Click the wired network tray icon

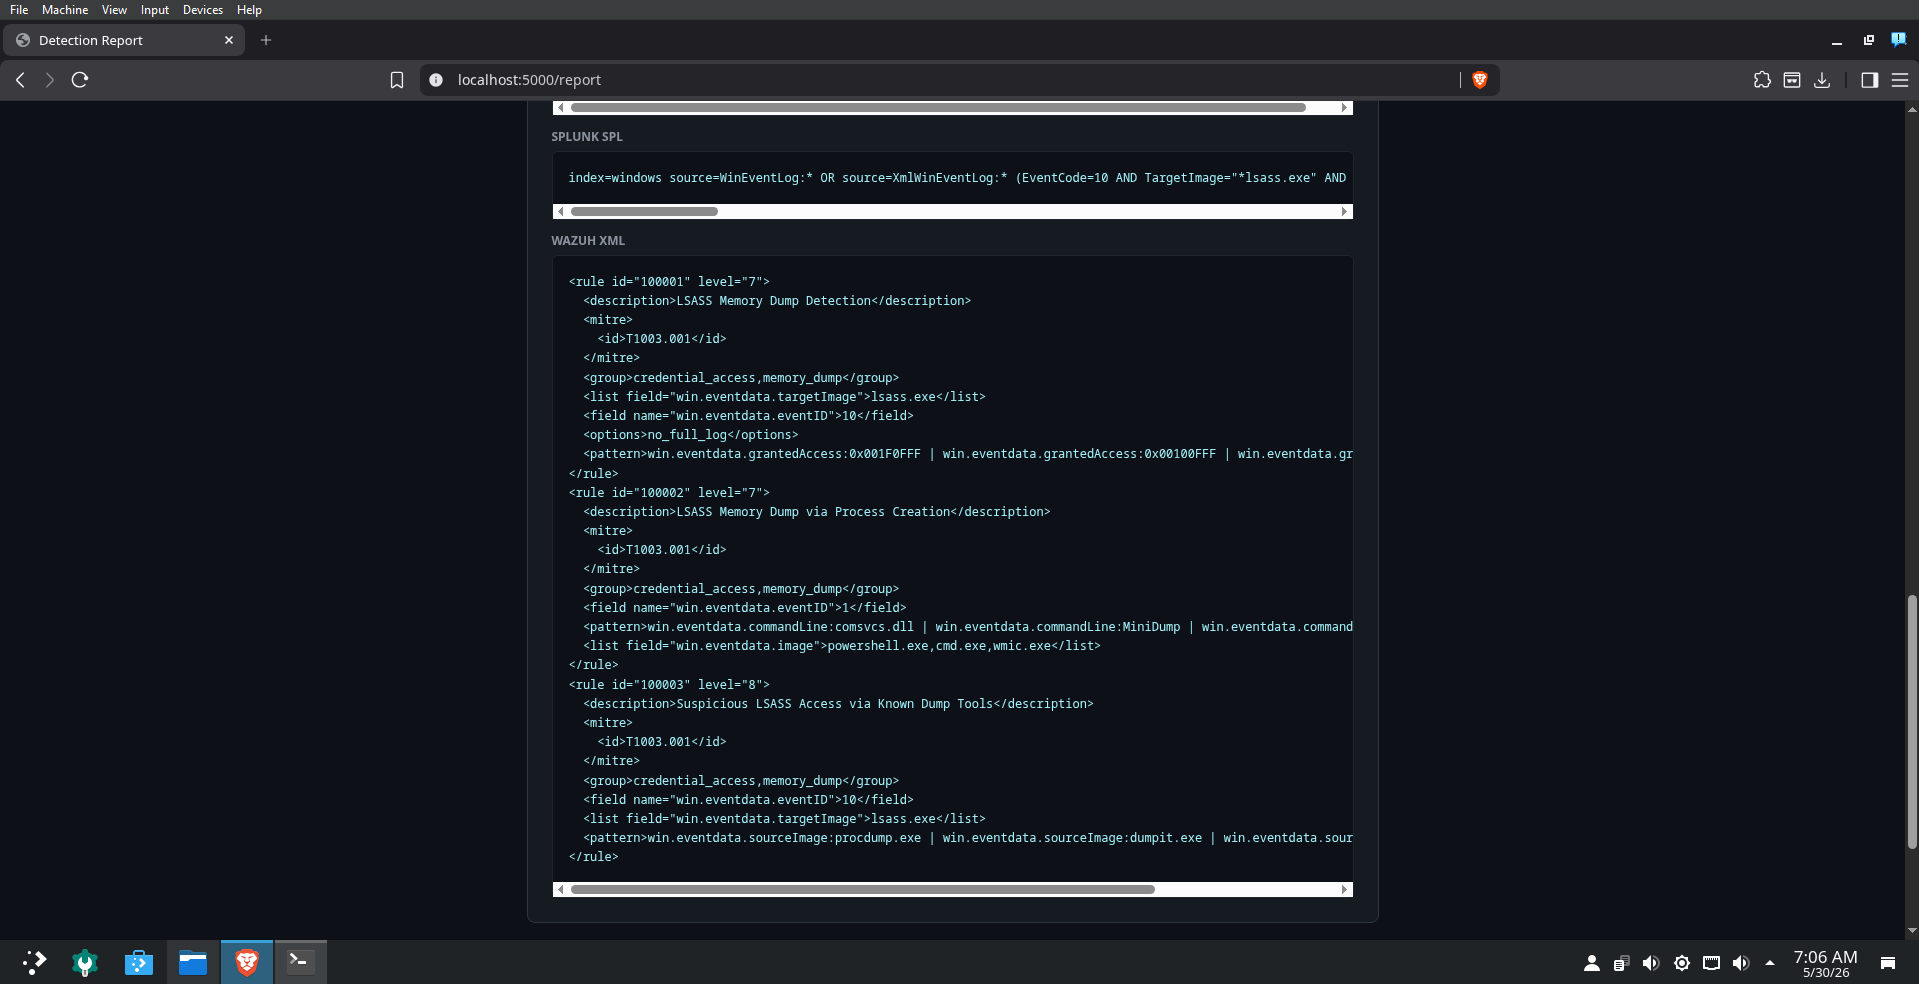click(1712, 963)
